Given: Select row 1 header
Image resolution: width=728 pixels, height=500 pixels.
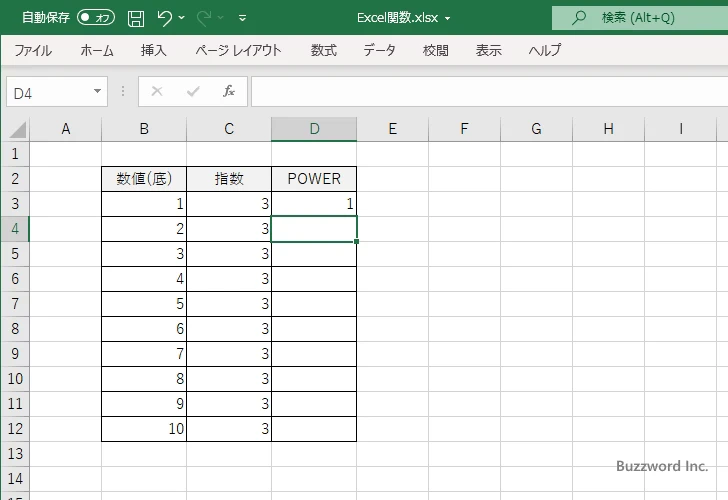Looking at the screenshot, I should (15, 154).
